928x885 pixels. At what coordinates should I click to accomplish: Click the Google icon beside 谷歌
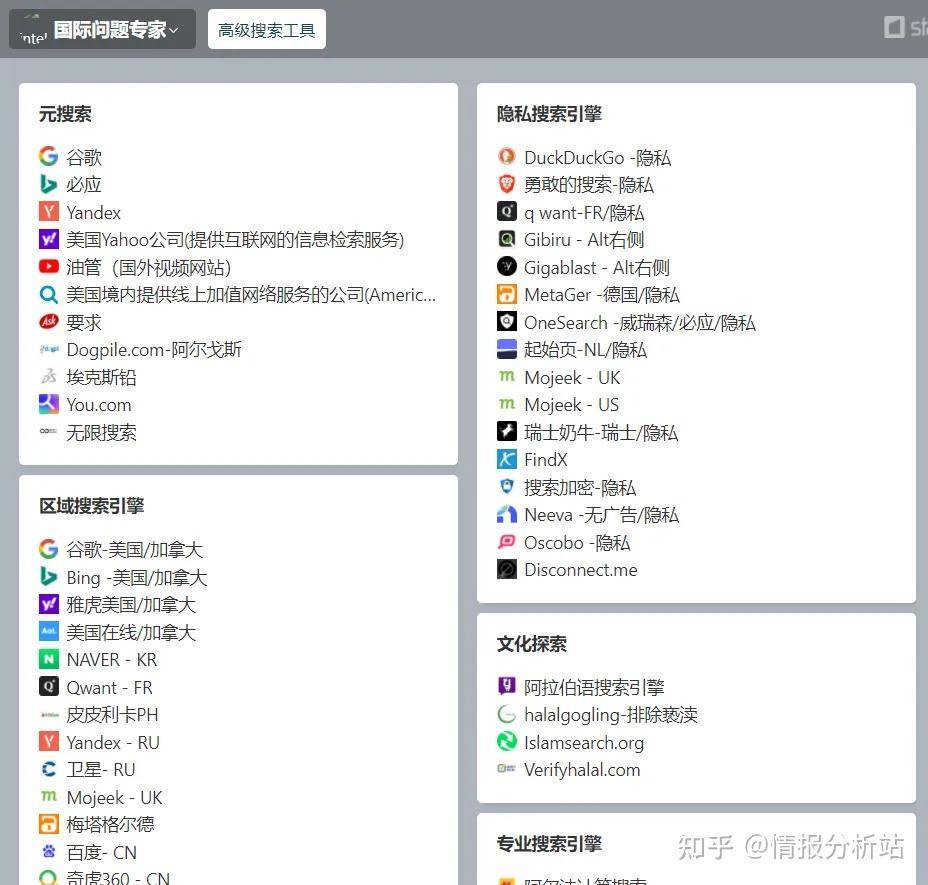point(49,156)
